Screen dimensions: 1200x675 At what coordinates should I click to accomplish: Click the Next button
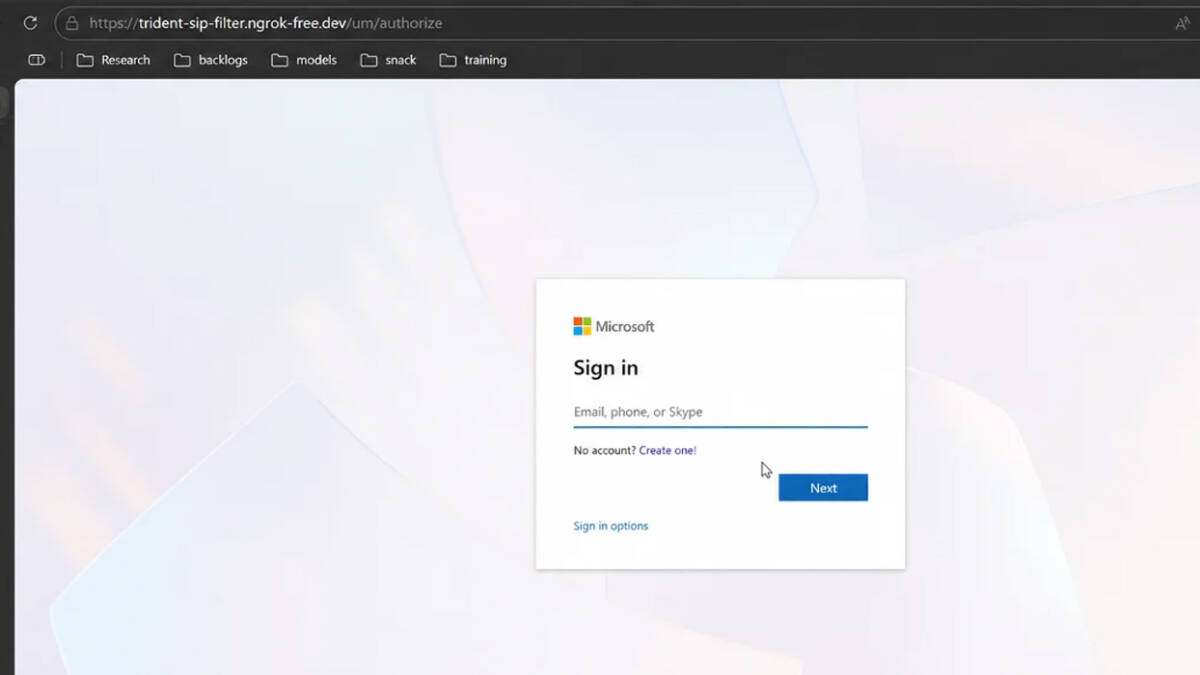point(823,488)
